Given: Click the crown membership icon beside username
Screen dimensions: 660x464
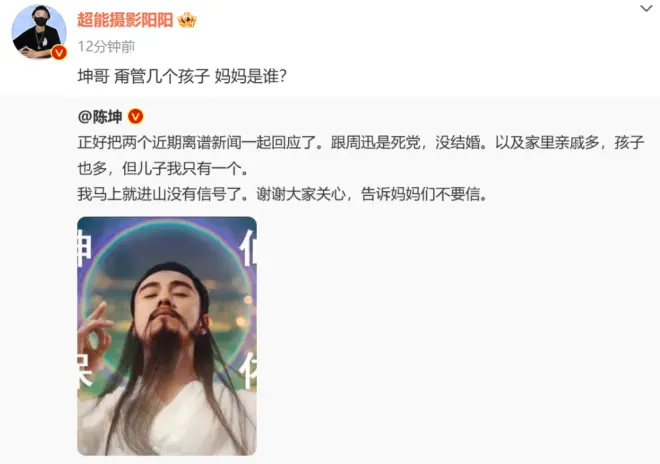Looking at the screenshot, I should click(187, 20).
